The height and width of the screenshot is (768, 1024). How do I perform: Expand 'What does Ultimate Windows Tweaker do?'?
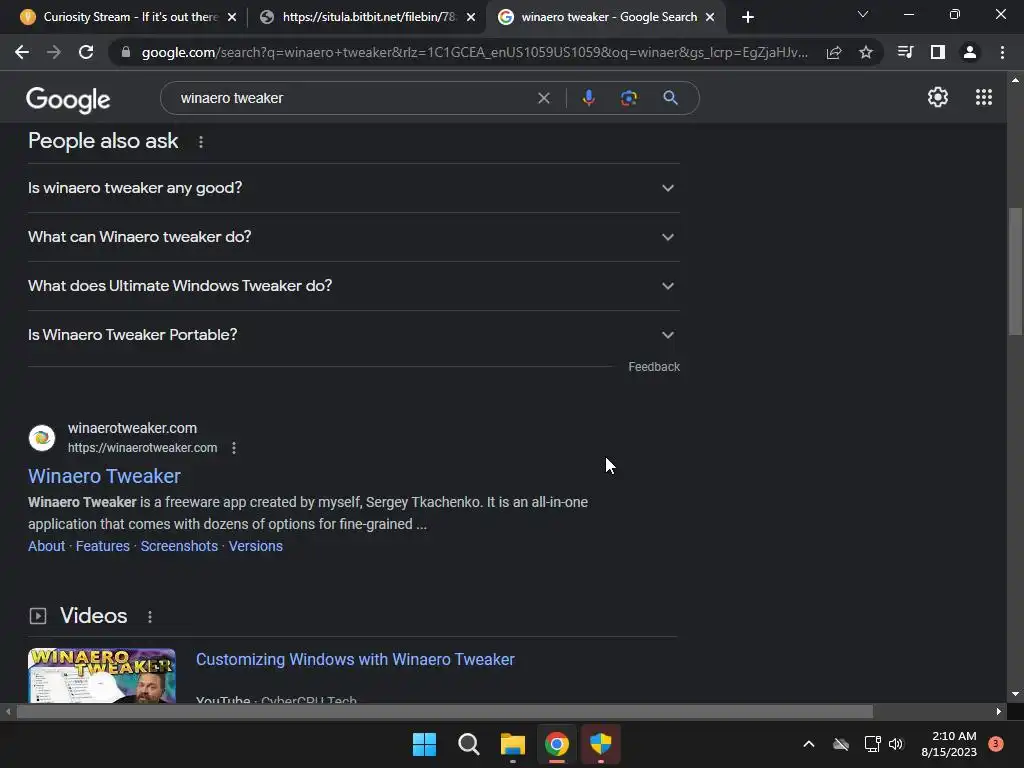(x=354, y=286)
